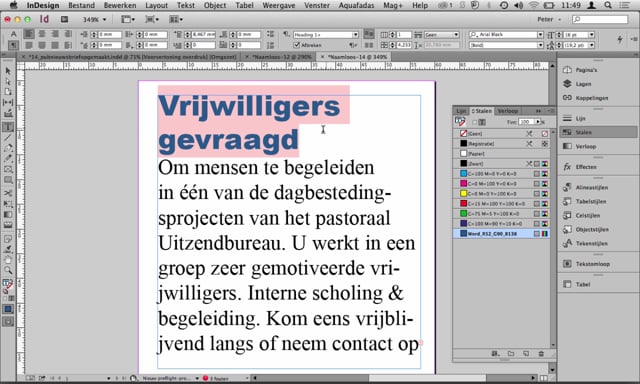
Task: Switch to the Lijn panel tab
Action: (461, 111)
